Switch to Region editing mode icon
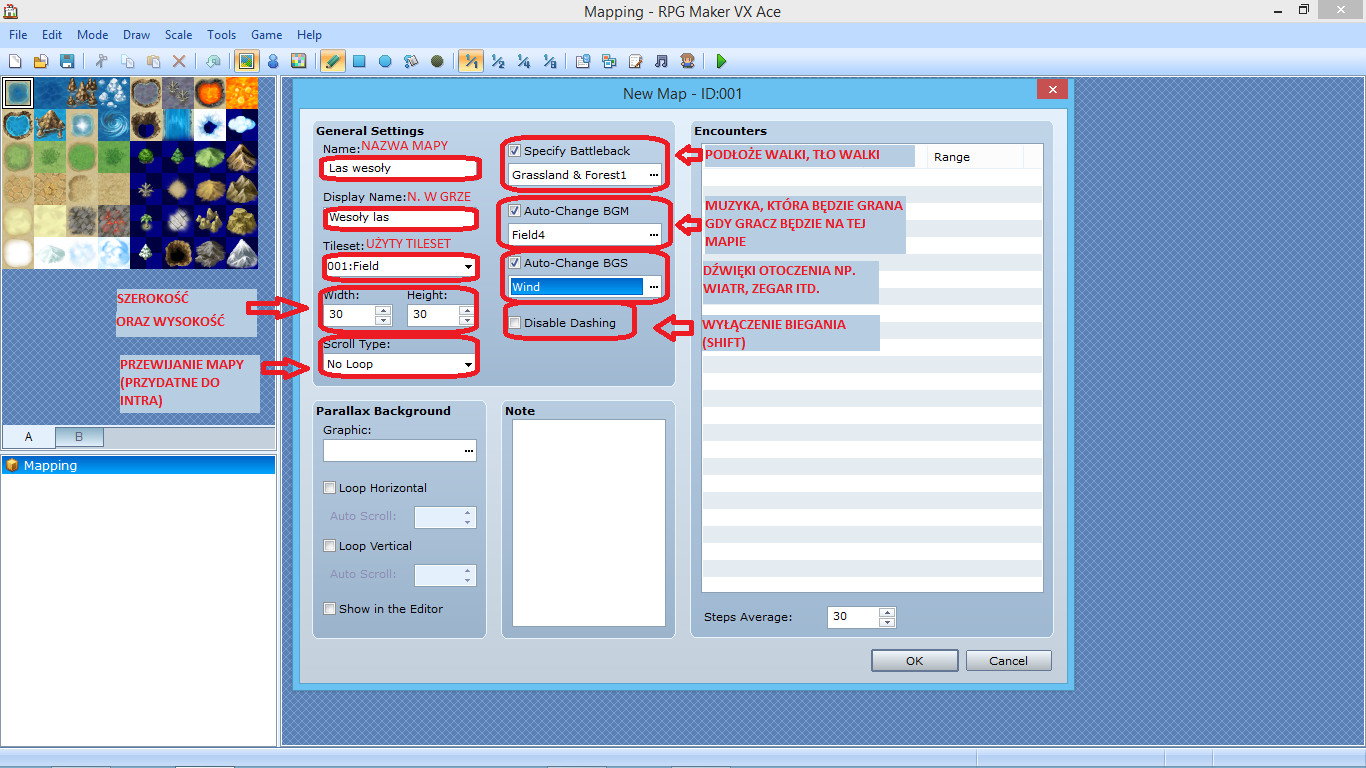Viewport: 1366px width, 768px height. point(298,61)
